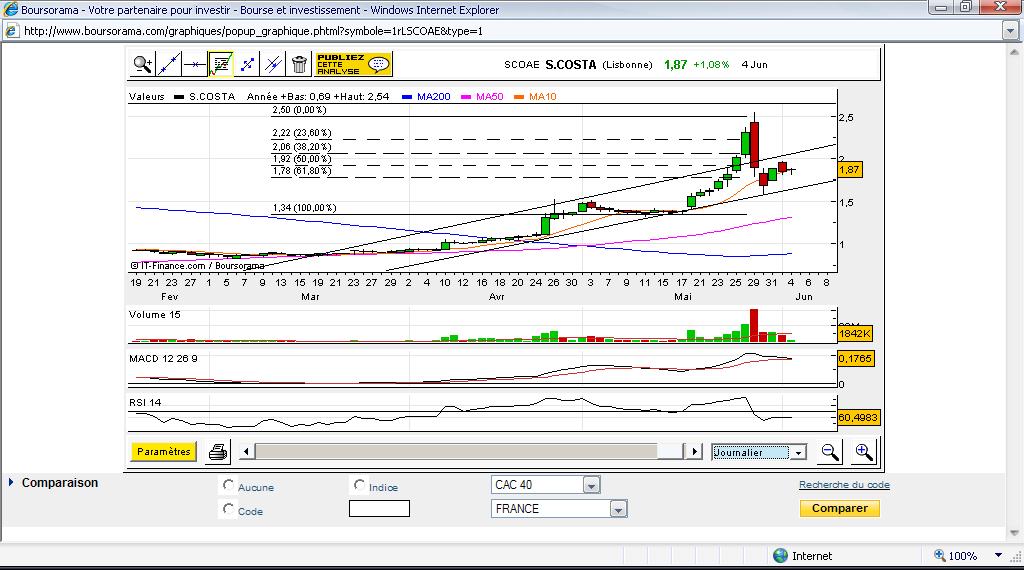Click the MA10 legend label
The image size is (1024, 570).
pyautogui.click(x=543, y=97)
